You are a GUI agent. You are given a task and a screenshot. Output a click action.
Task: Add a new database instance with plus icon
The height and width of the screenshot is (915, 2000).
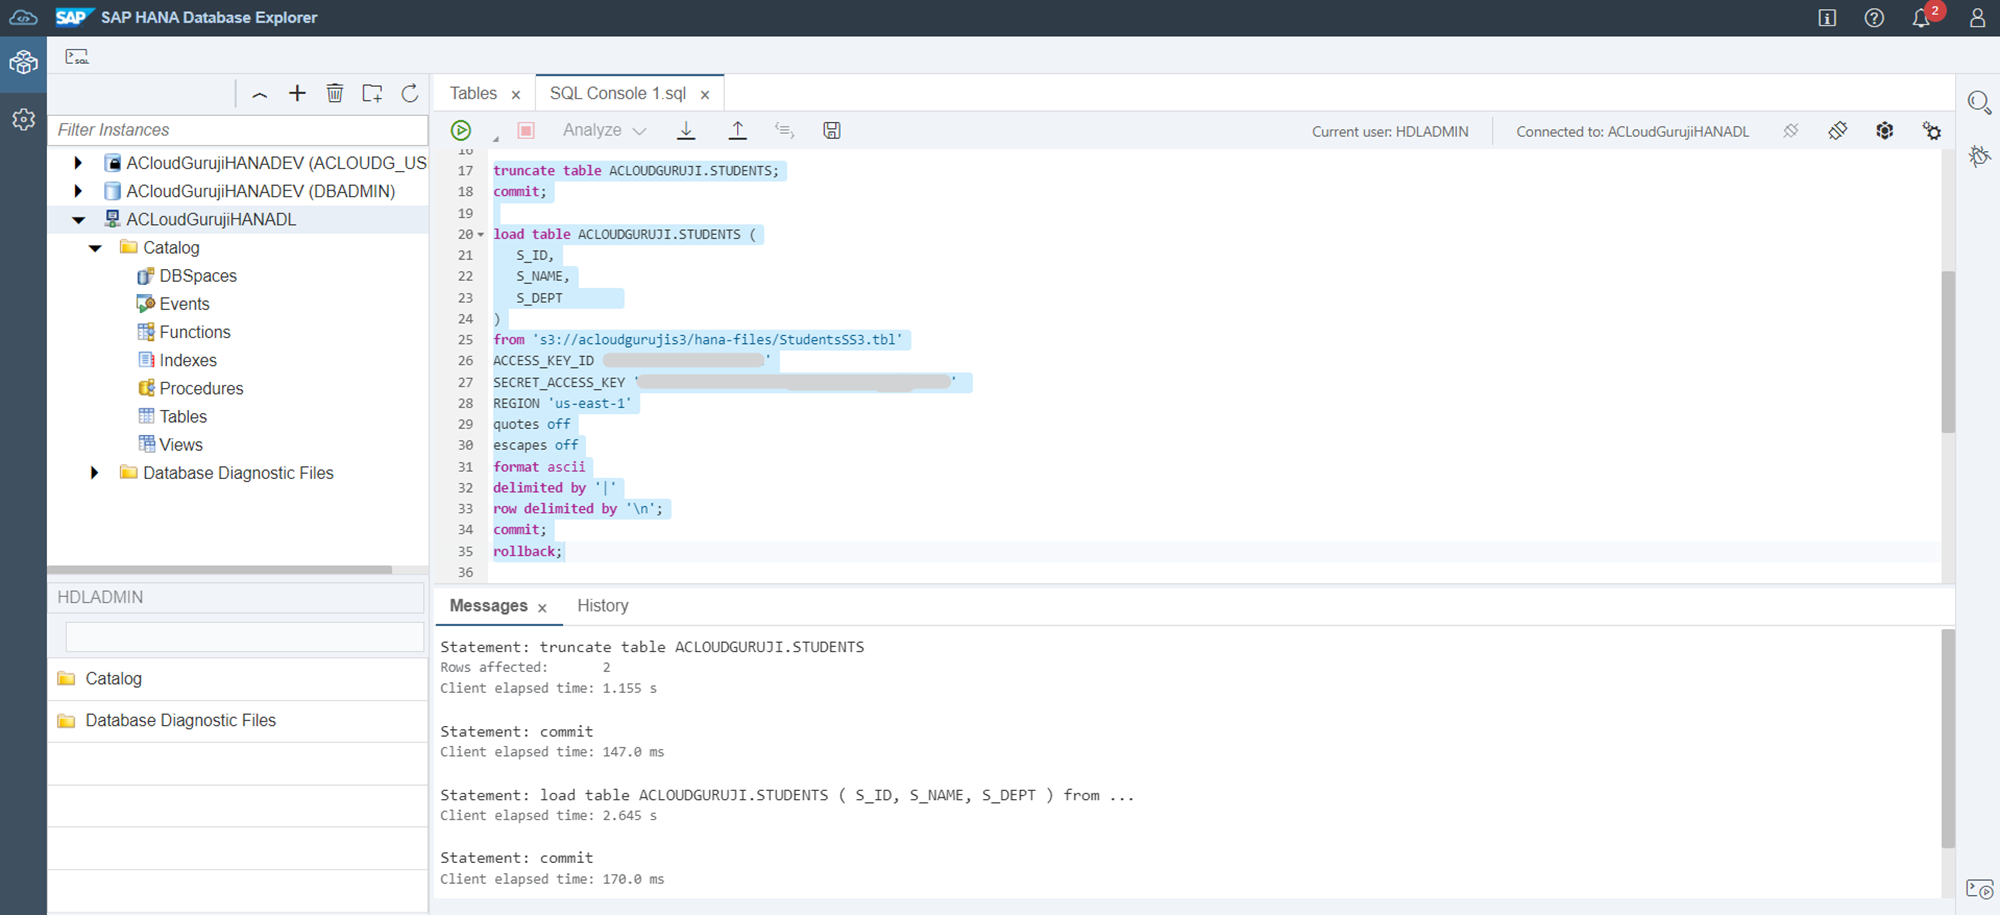pyautogui.click(x=297, y=93)
